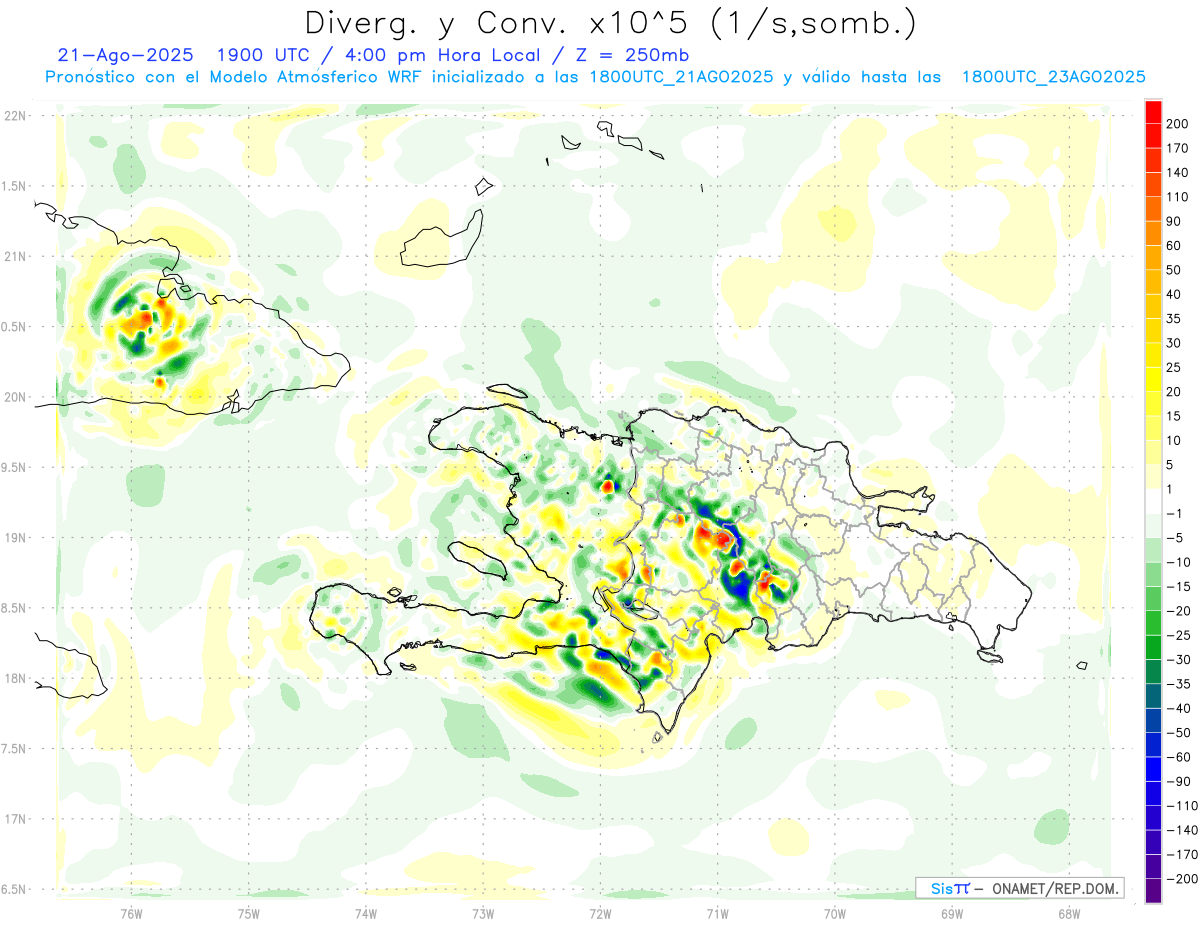Click the white swatch between 1 and -1

pos(1154,501)
